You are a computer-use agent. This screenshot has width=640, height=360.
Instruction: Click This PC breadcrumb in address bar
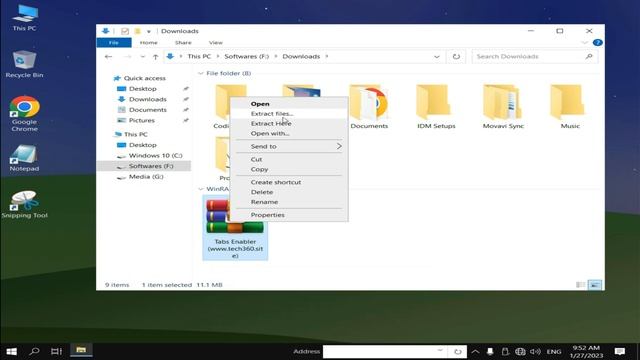click(x=199, y=57)
